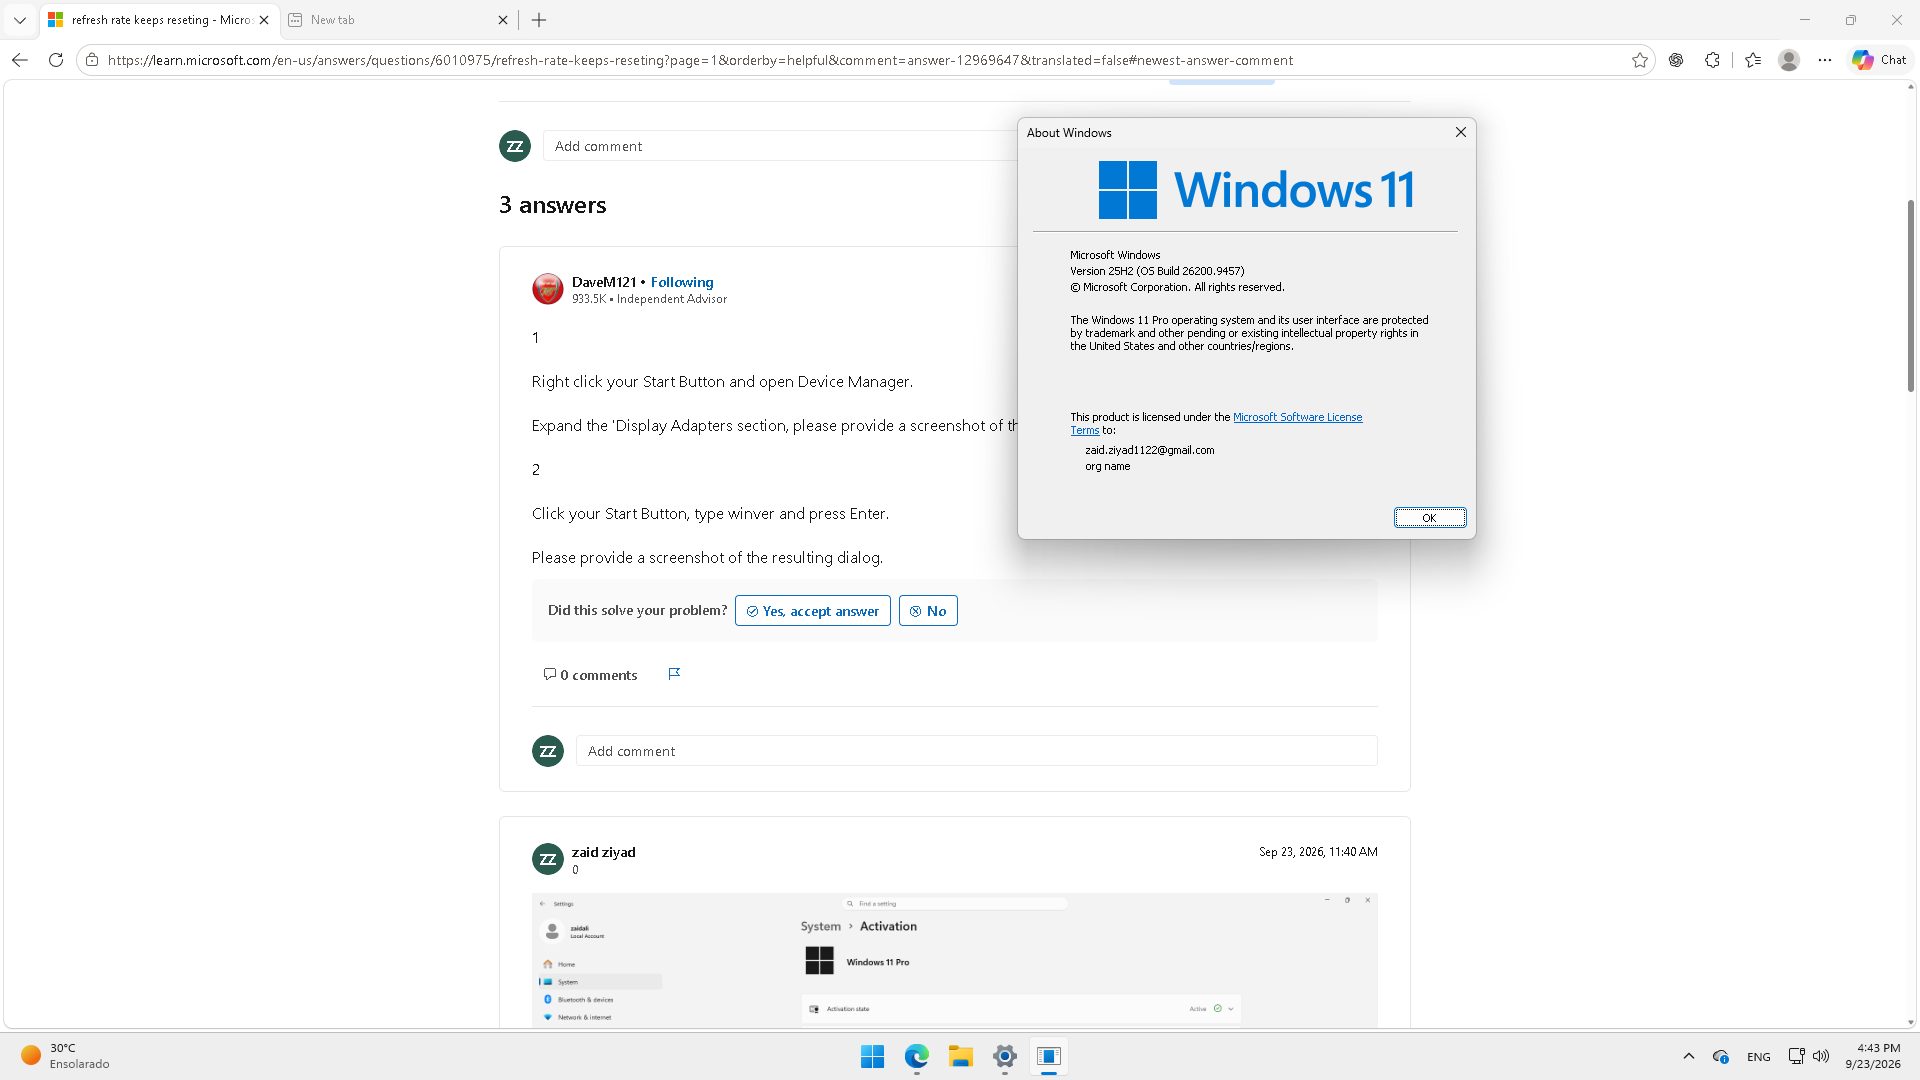Viewport: 1920px width, 1080px height.
Task: Click the top Add comment field
Action: point(780,146)
